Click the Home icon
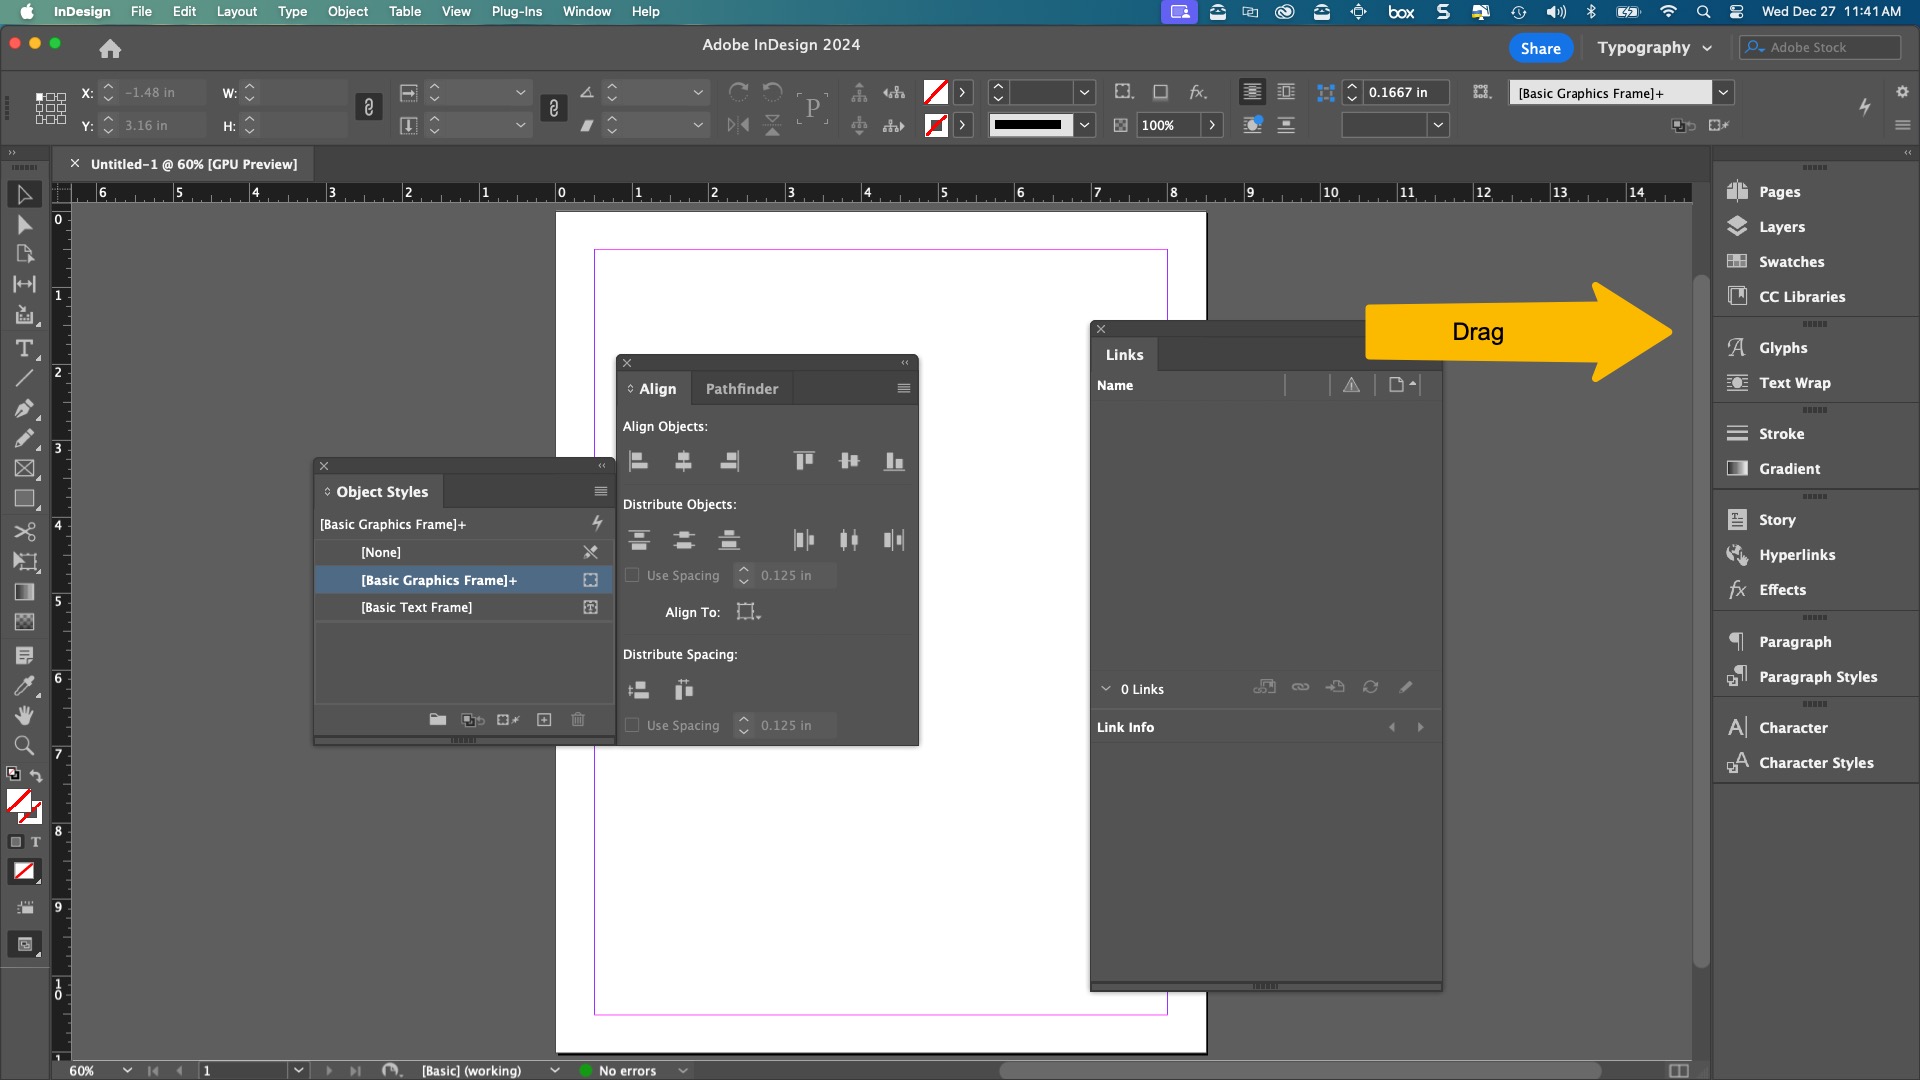The image size is (1920, 1080). click(x=110, y=48)
